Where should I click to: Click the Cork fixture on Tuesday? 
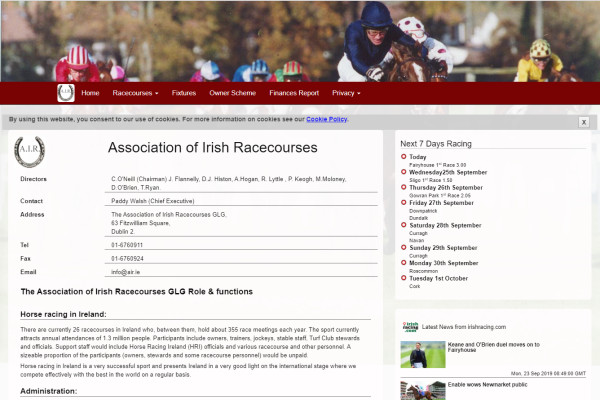tap(414, 286)
